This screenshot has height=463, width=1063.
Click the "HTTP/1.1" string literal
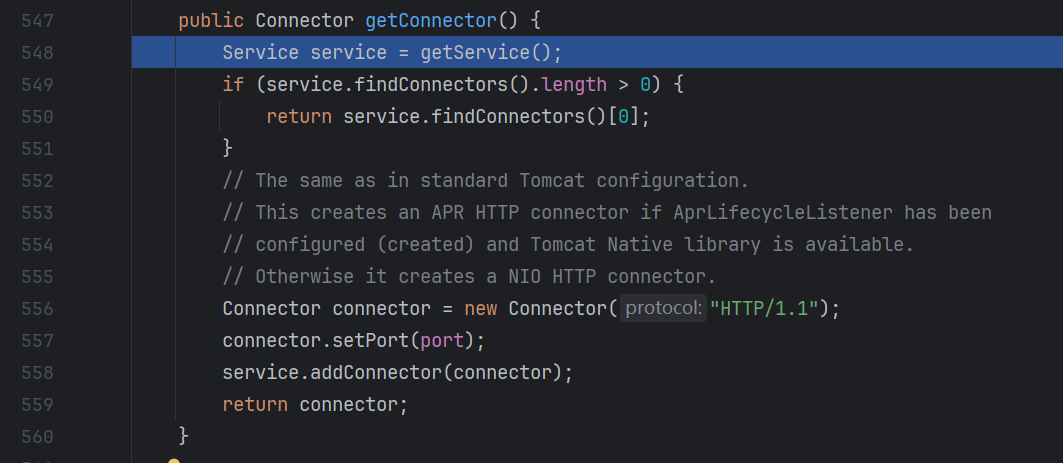(765, 309)
